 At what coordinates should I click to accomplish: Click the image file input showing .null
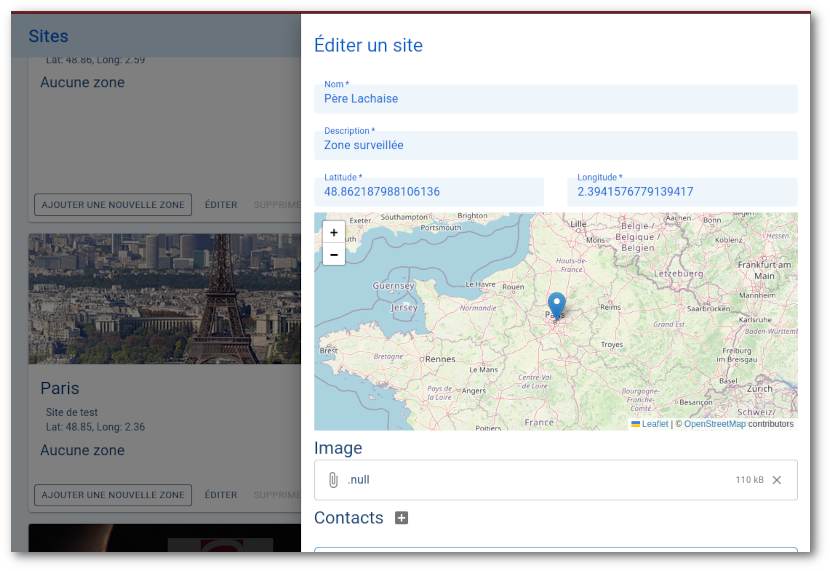pyautogui.click(x=556, y=480)
